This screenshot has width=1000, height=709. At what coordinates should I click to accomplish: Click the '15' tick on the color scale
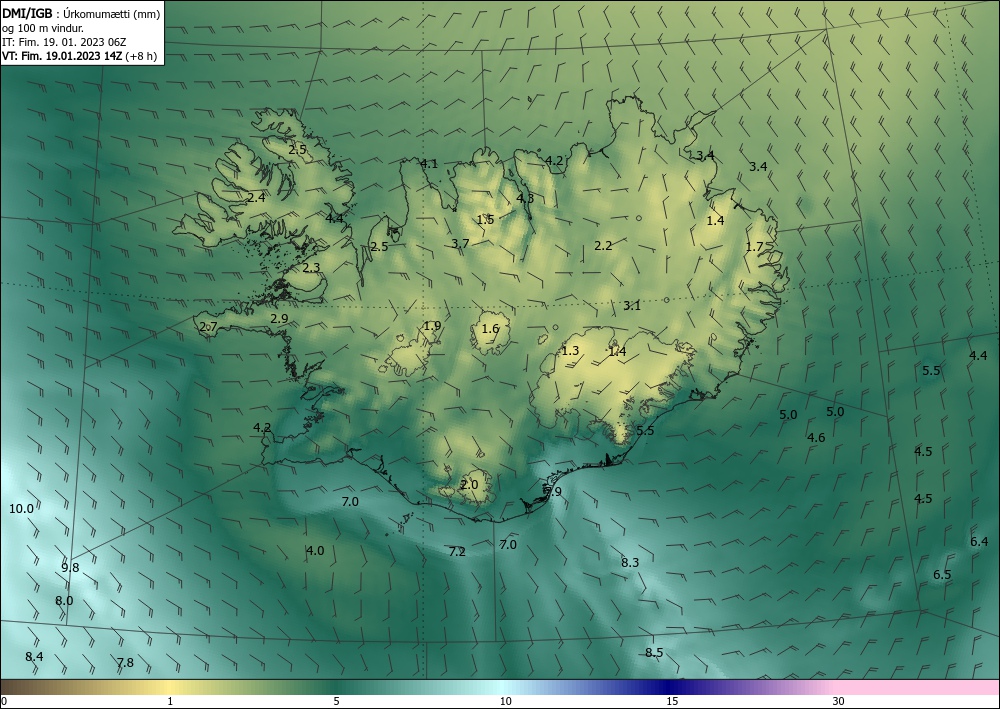[672, 702]
